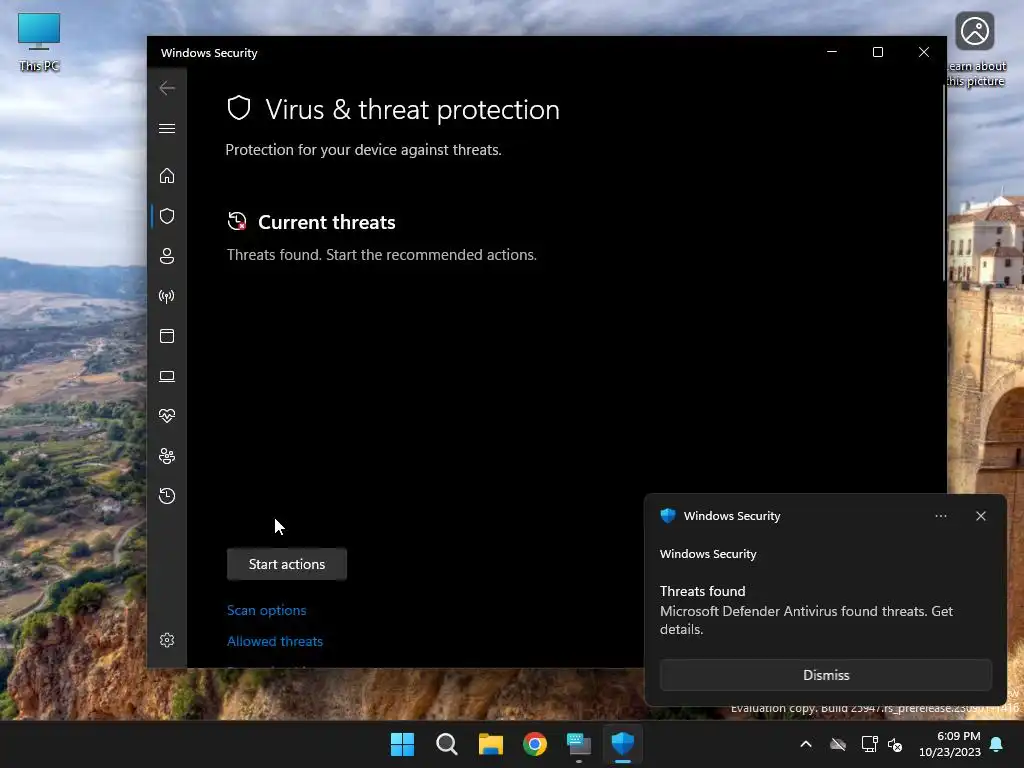The width and height of the screenshot is (1024, 768).
Task: Click the OneDrive cloud tray icon
Action: pyautogui.click(x=838, y=744)
